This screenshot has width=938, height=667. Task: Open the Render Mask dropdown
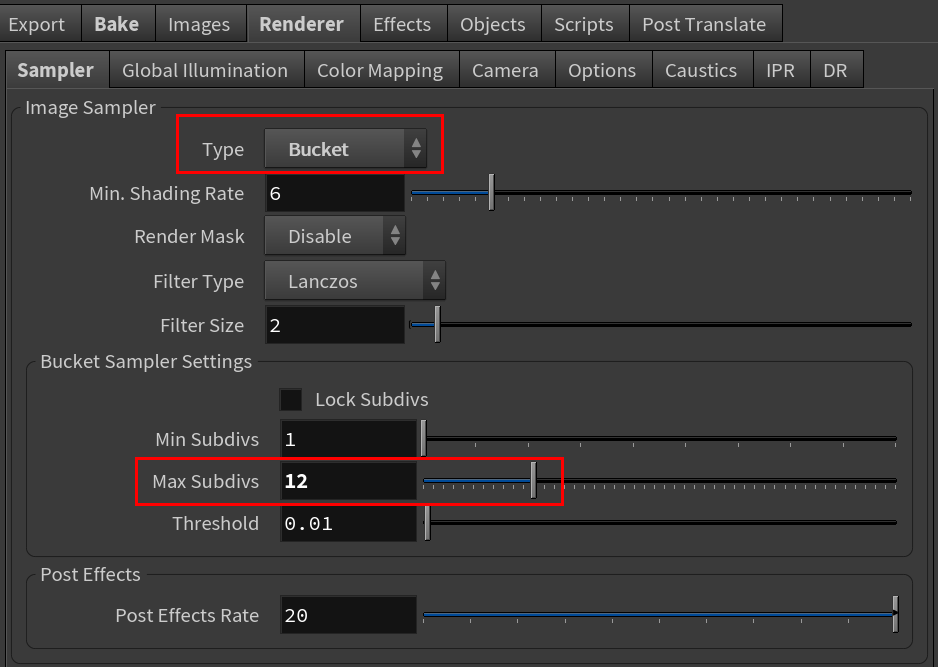(335, 236)
